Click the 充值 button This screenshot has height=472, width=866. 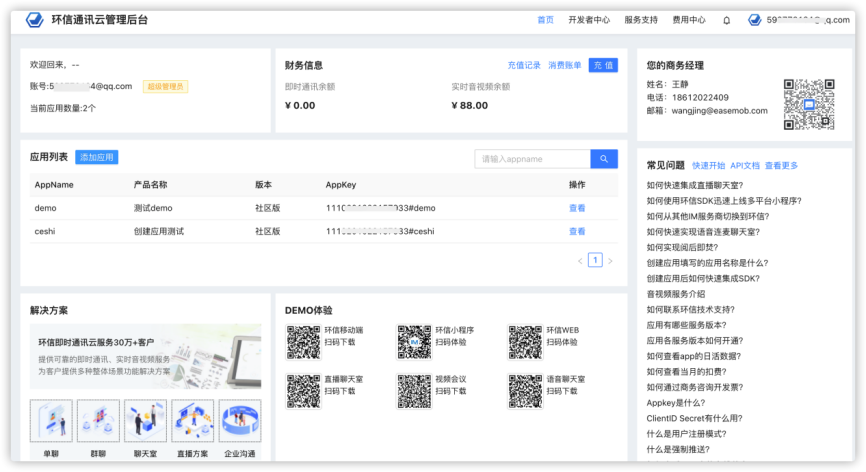pos(603,65)
